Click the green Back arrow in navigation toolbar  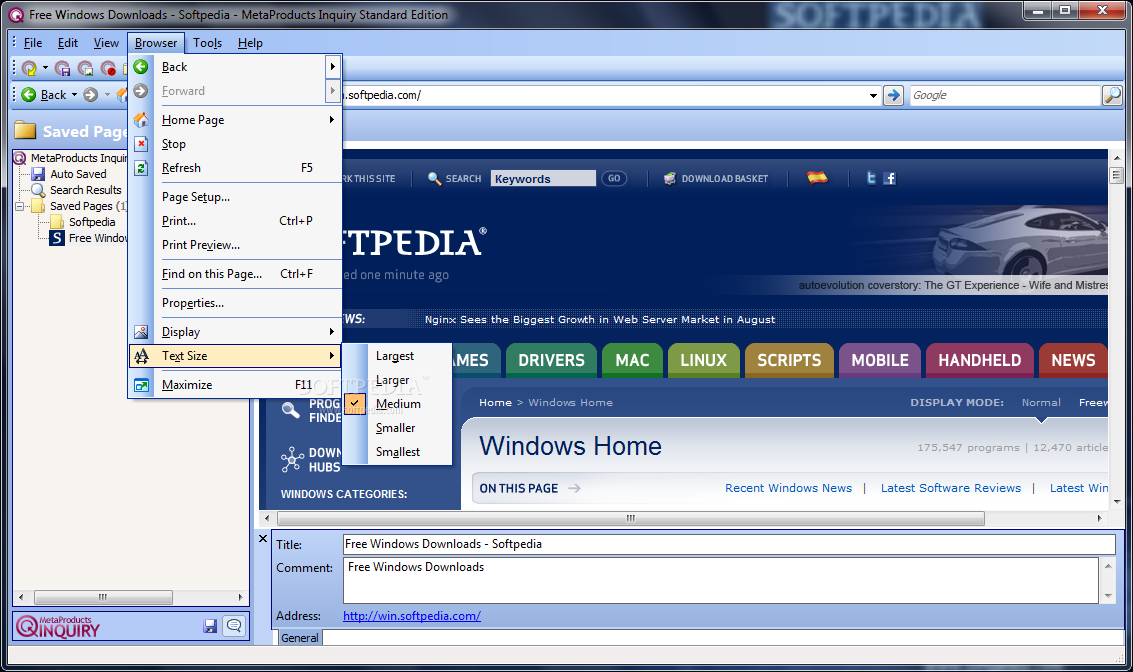(x=29, y=95)
